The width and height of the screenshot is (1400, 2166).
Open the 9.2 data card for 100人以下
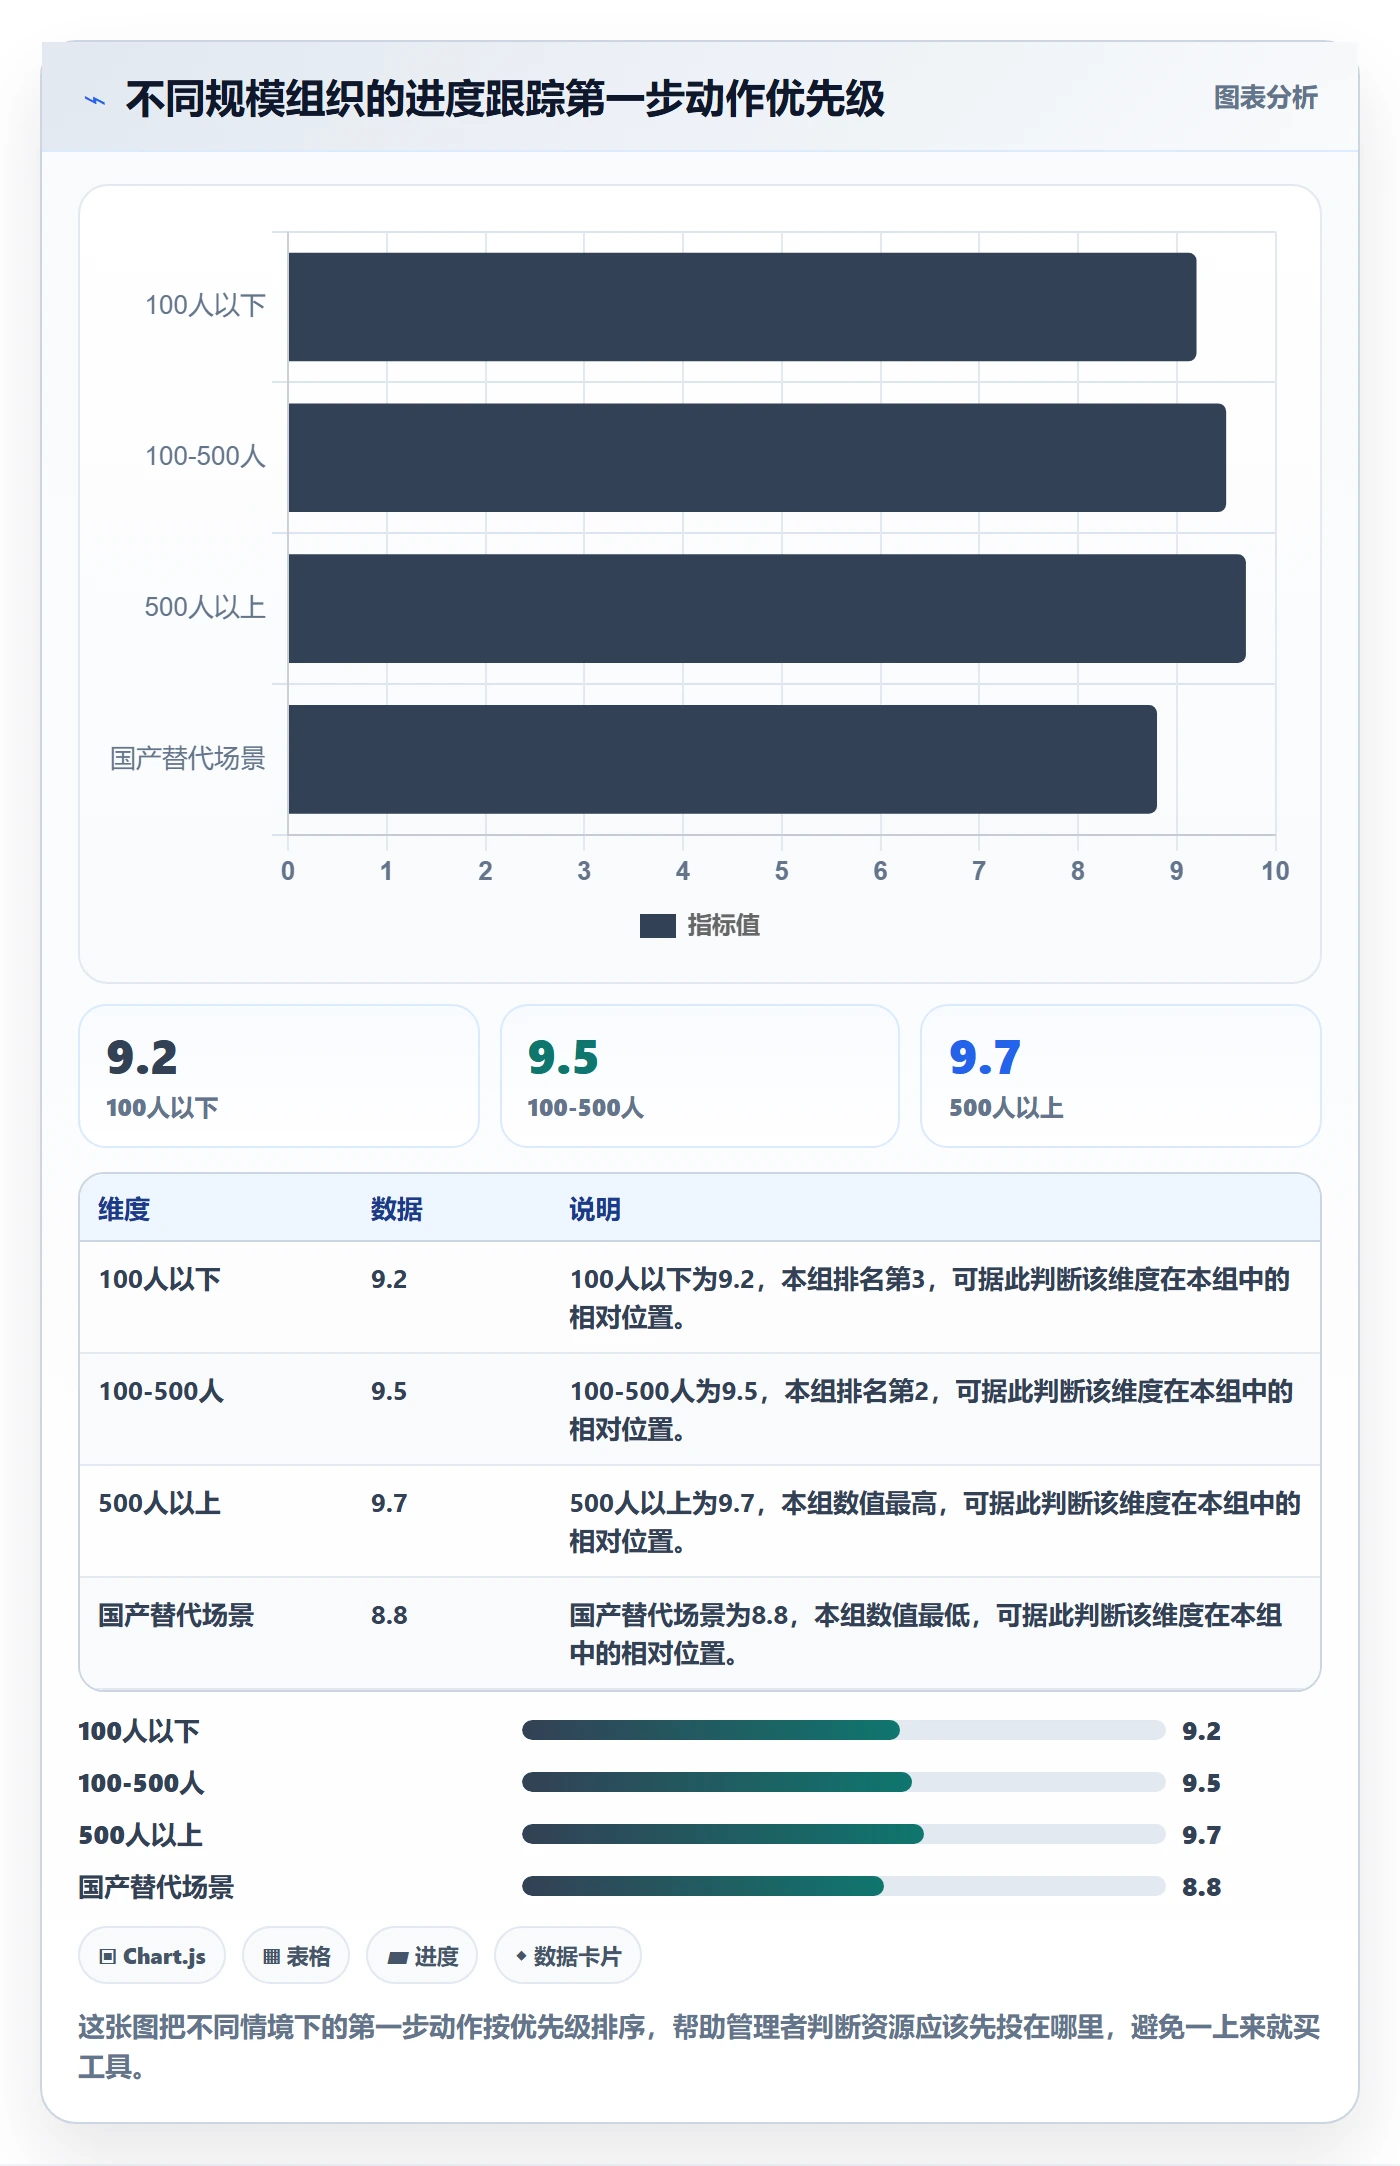[279, 1076]
